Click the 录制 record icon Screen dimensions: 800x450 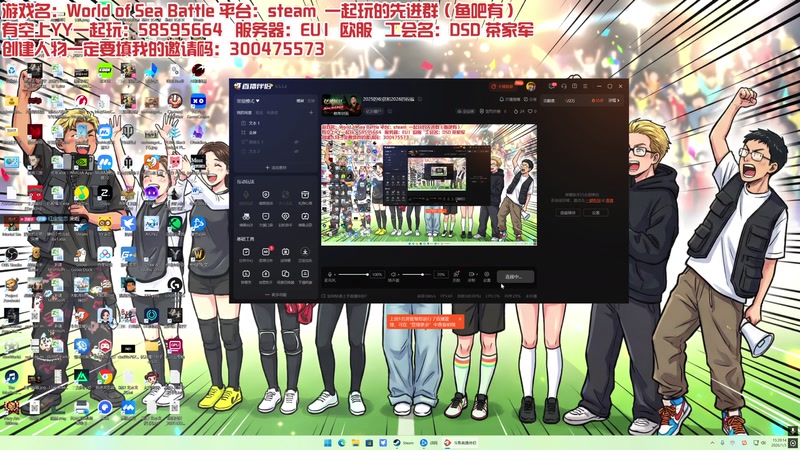471,276
